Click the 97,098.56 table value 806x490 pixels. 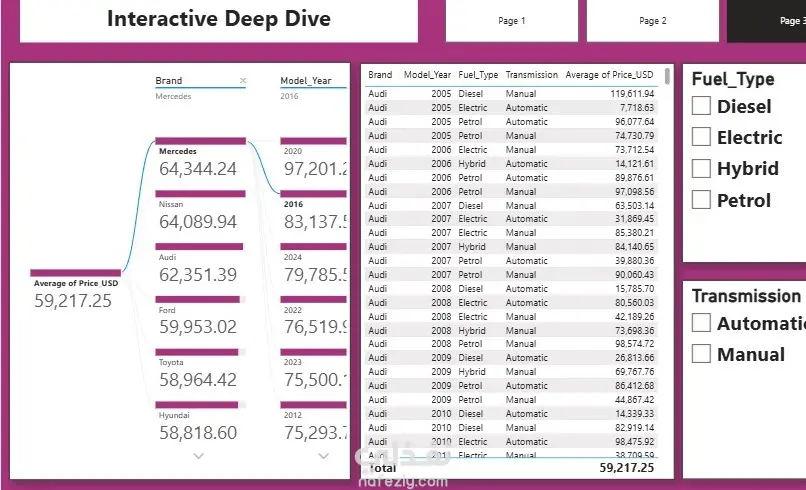(x=634, y=191)
